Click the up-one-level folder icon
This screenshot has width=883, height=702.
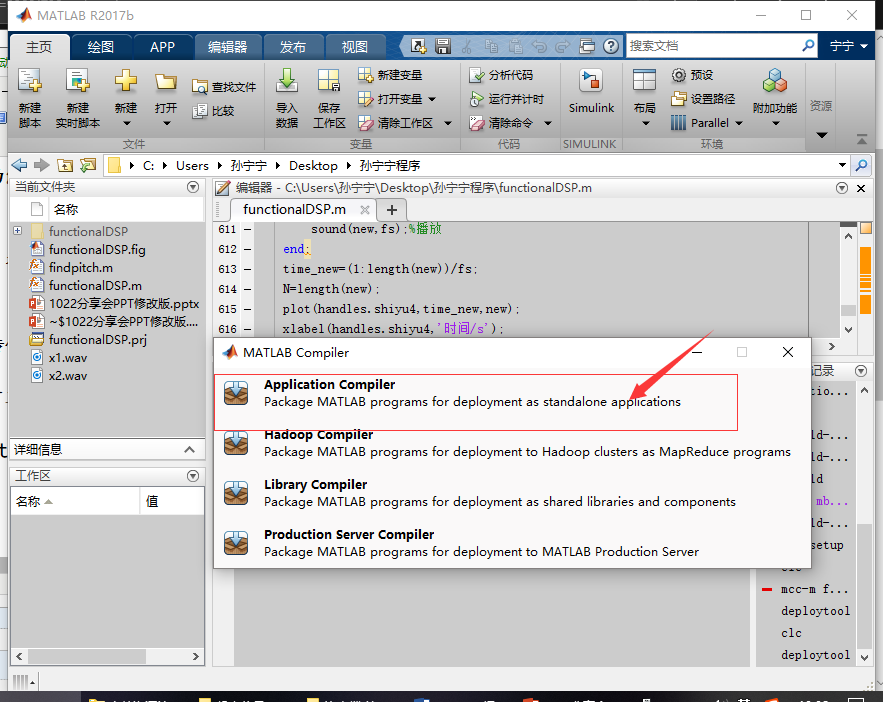point(65,166)
